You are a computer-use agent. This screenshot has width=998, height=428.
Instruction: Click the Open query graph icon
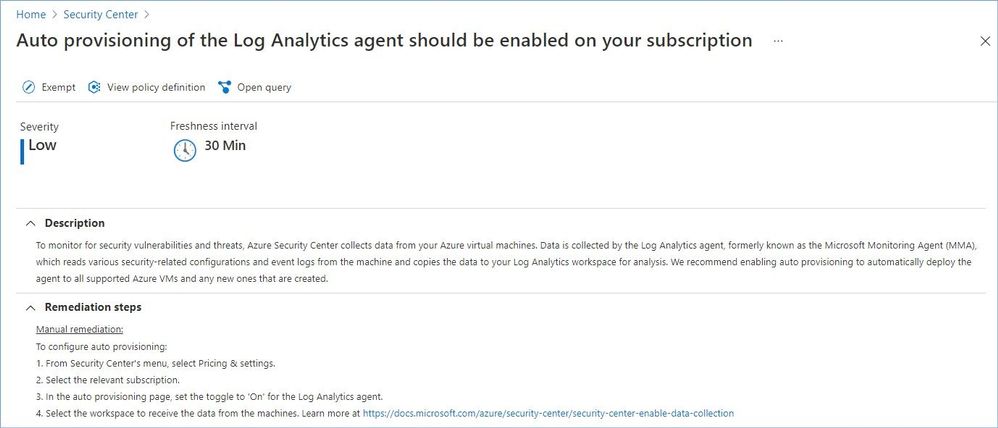click(224, 88)
